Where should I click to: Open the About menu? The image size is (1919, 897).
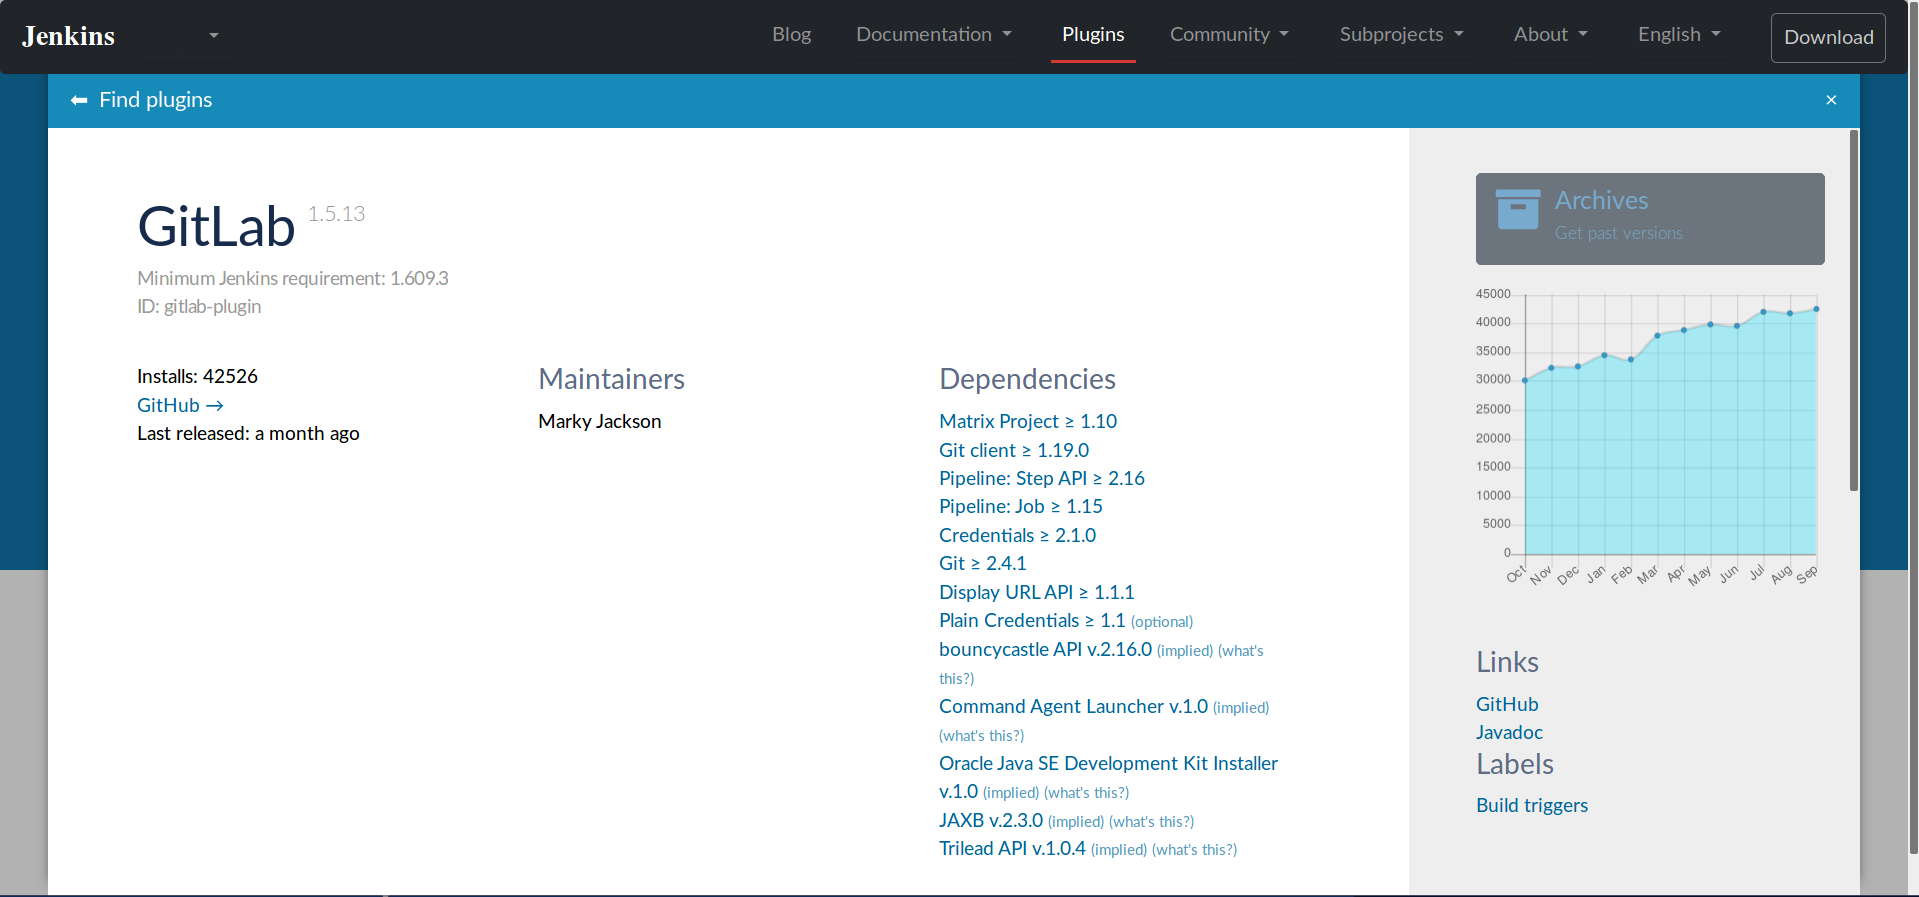pos(1549,35)
